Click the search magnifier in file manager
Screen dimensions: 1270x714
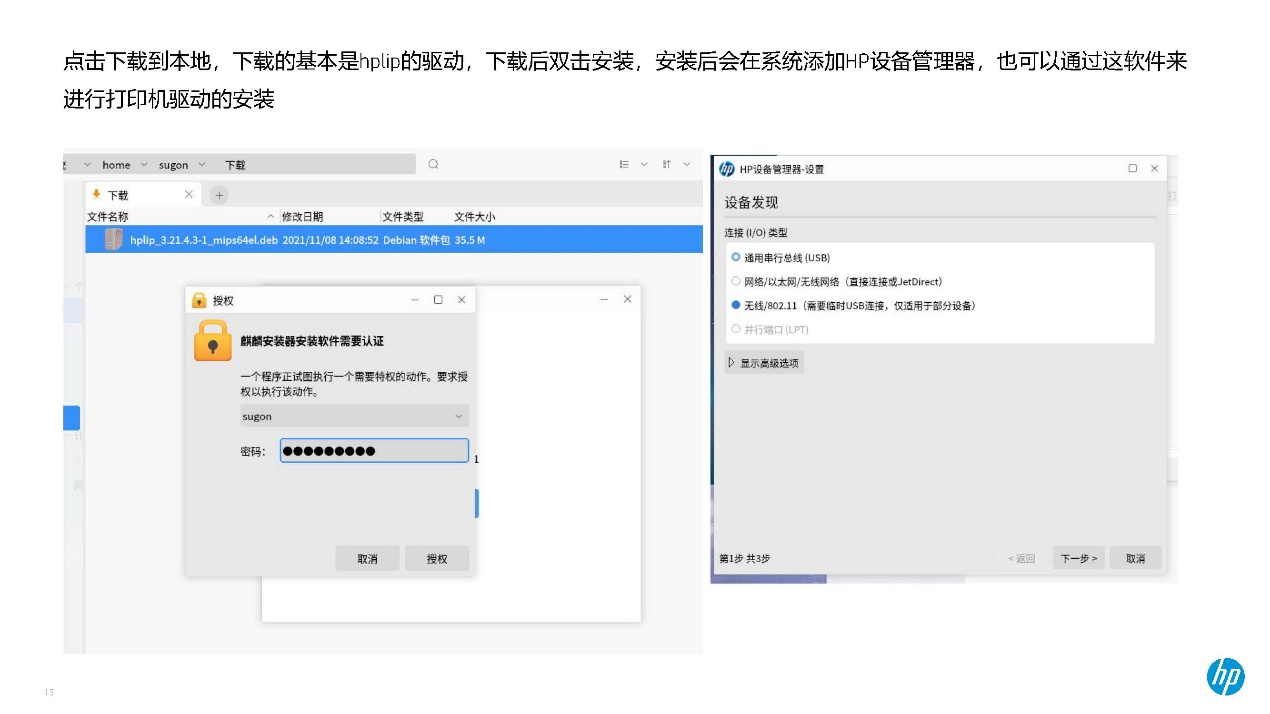tap(433, 164)
